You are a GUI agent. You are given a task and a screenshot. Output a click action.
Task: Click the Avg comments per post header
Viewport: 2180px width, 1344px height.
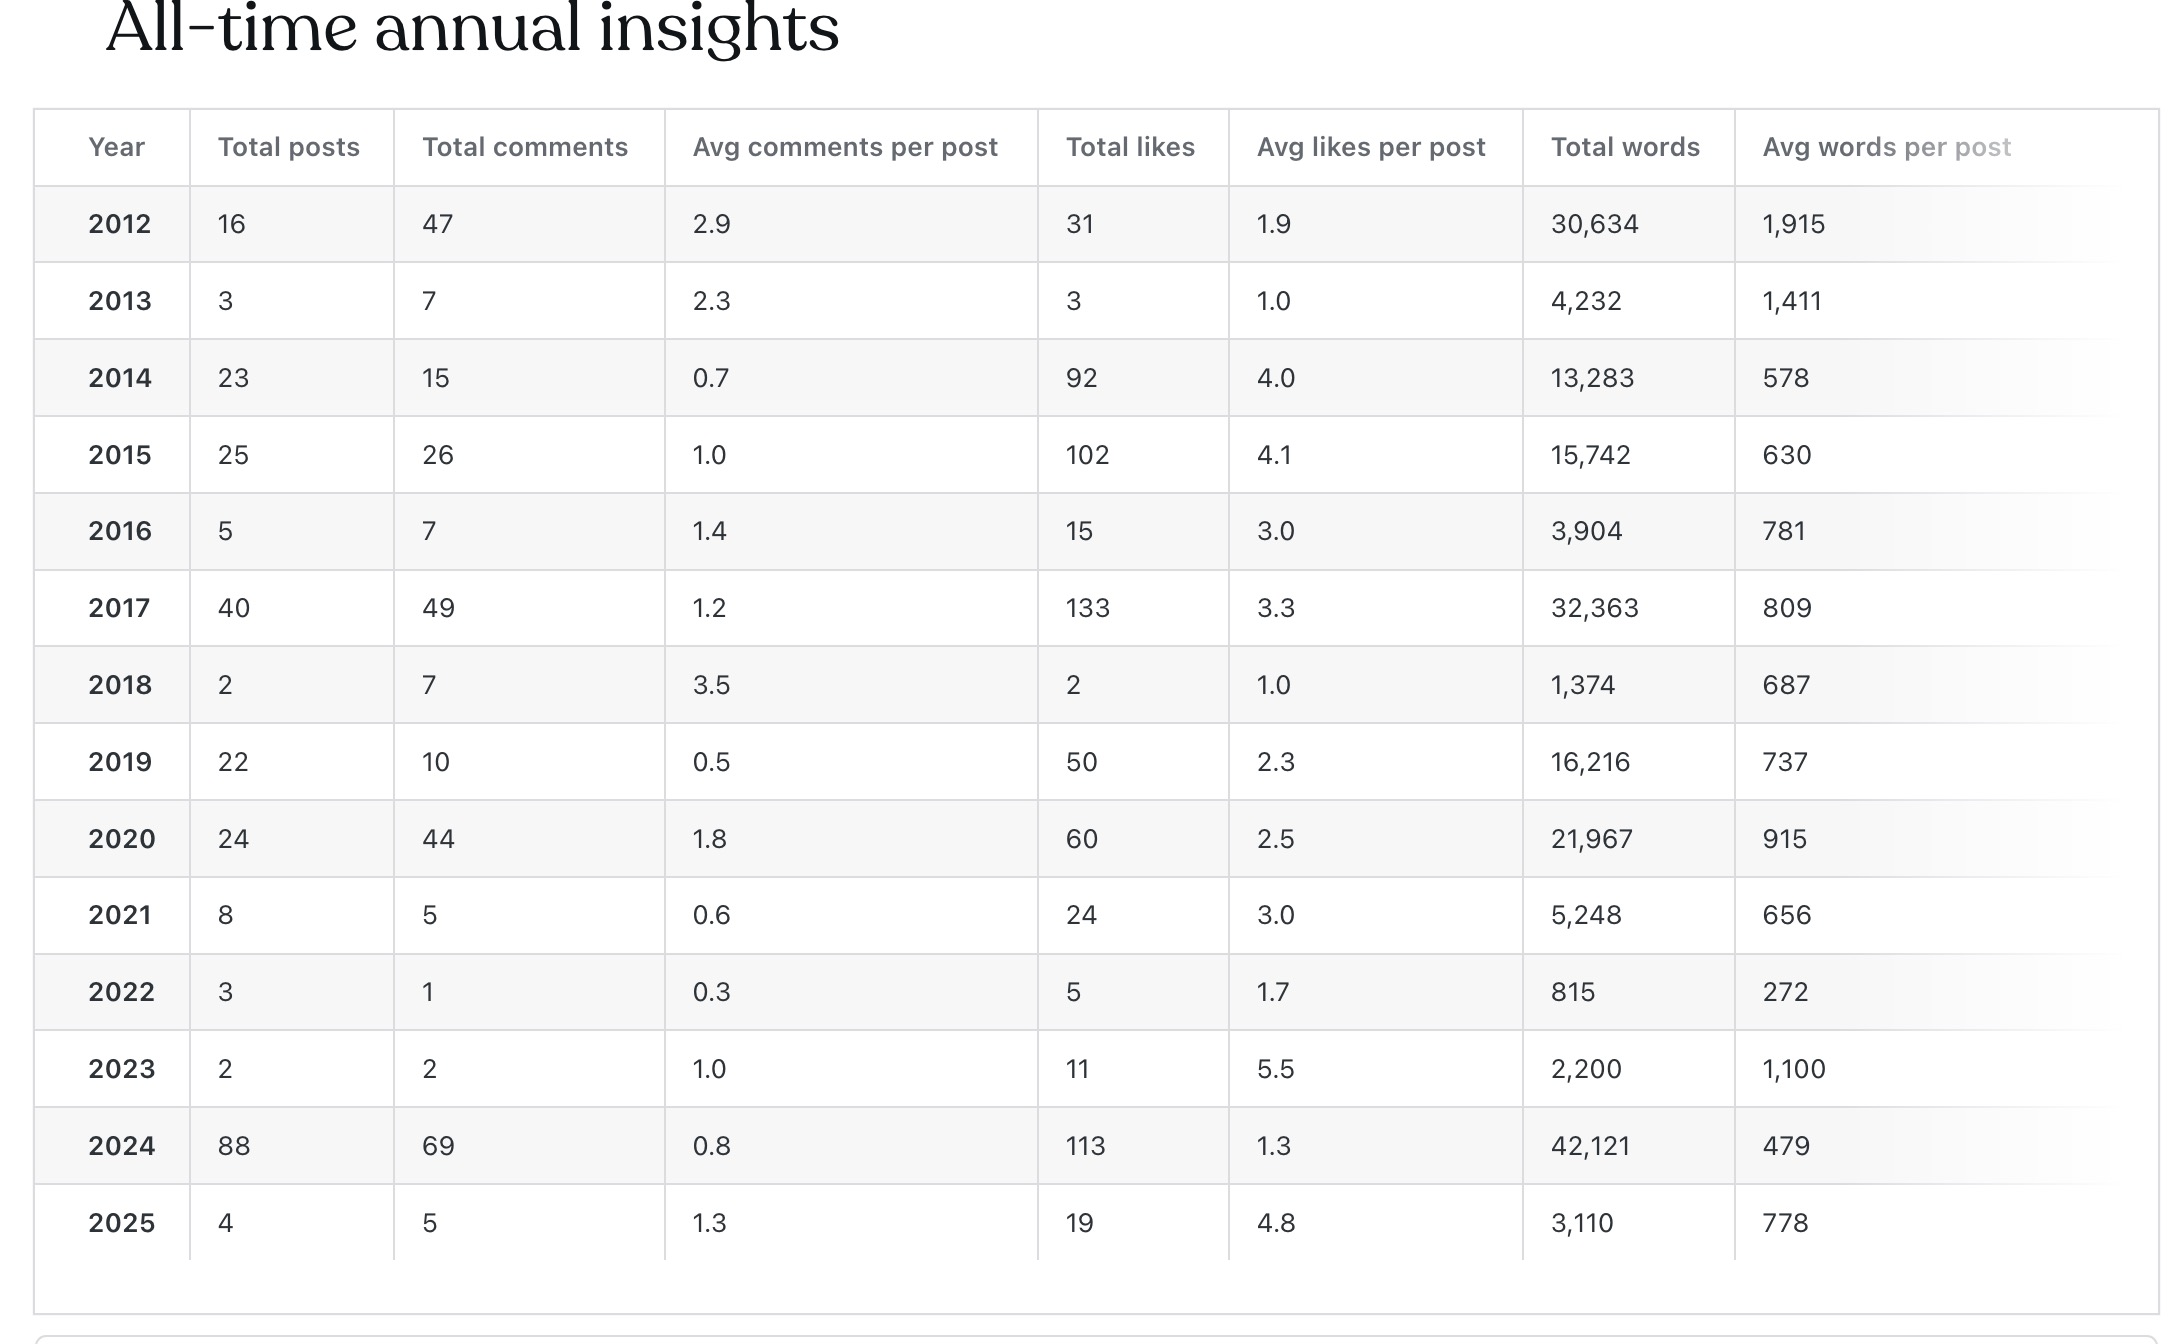coord(844,147)
